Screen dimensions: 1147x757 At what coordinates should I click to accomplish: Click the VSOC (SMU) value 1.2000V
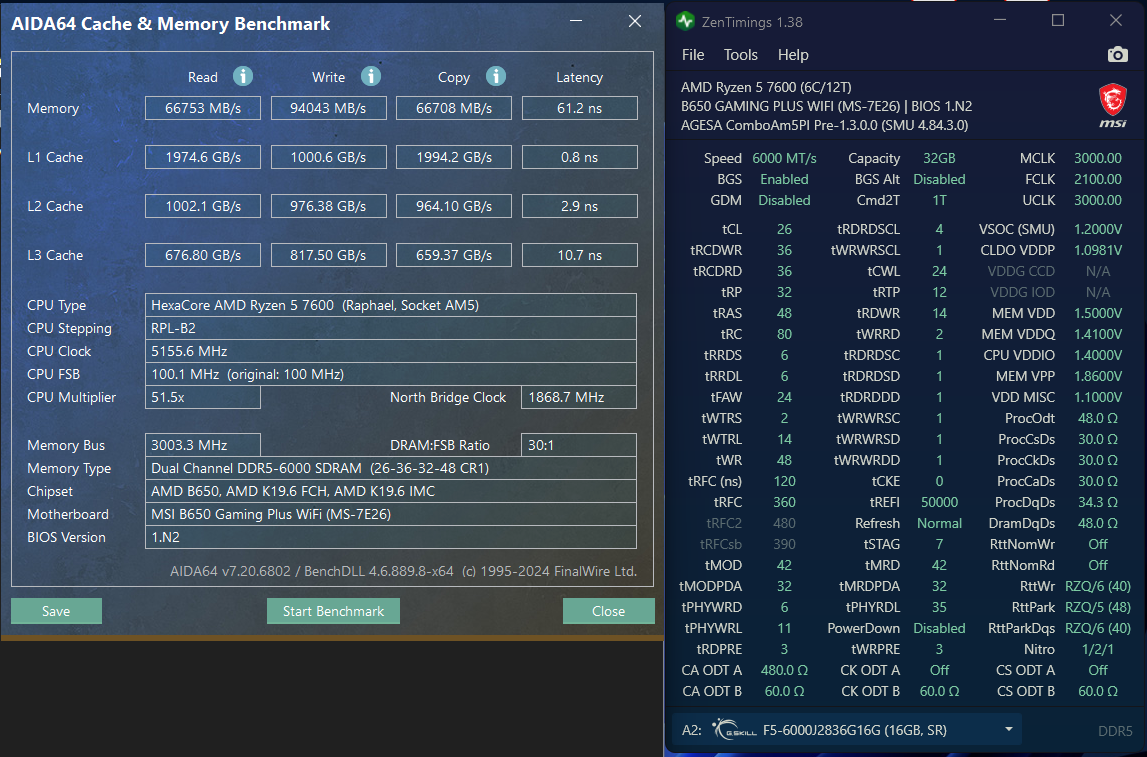pos(1097,229)
